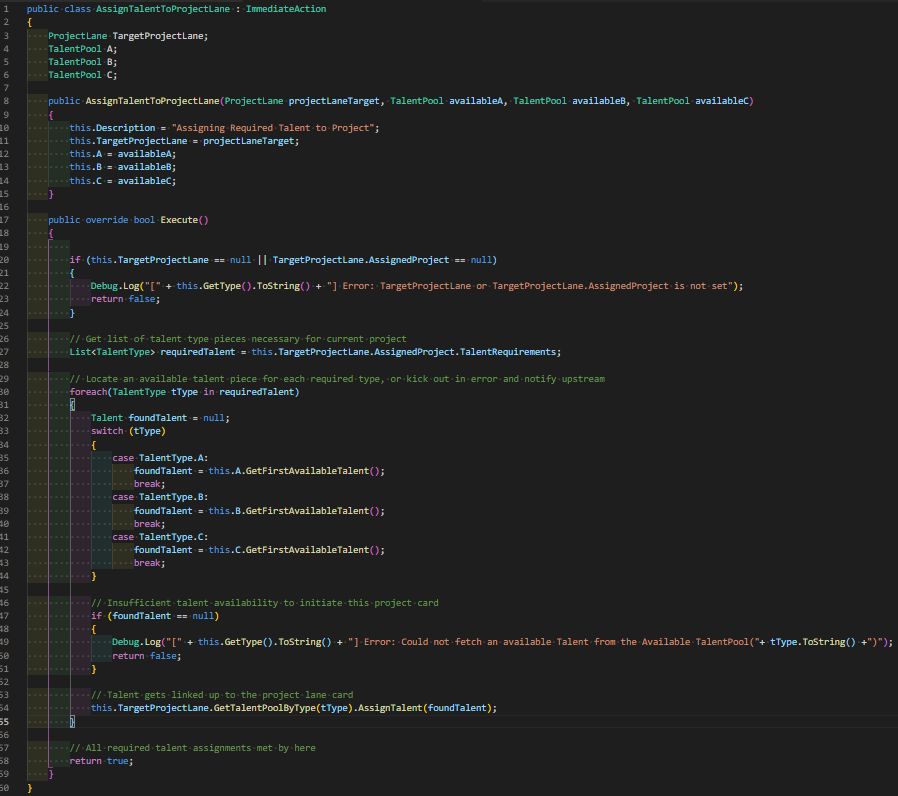Viewport: 898px width, 796px height.
Task: Select the 'TalentPool A;' field line
Action: [82, 49]
